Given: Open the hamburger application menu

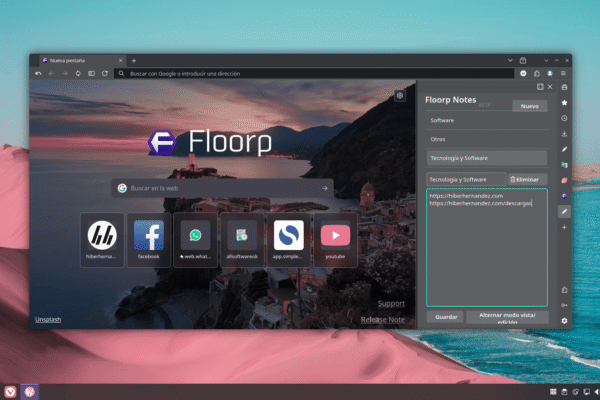Looking at the screenshot, I should coord(563,73).
